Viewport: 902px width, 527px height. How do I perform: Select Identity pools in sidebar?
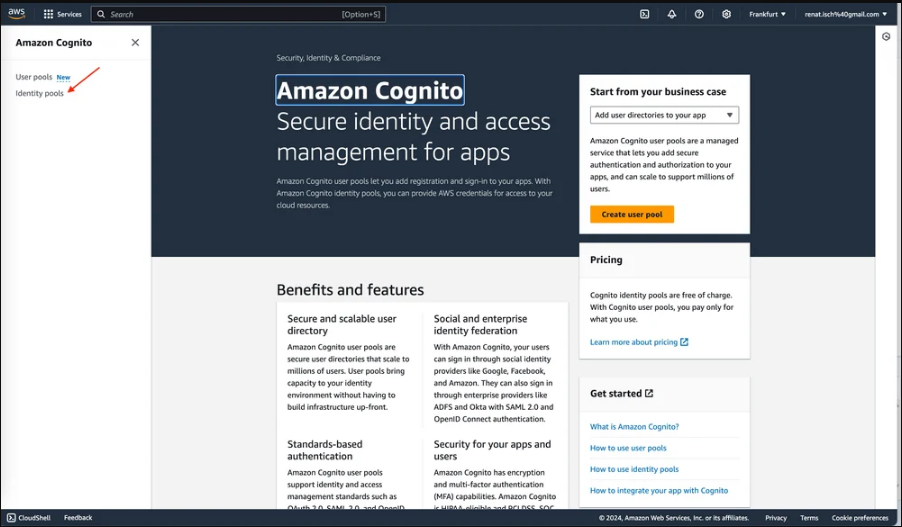coord(40,93)
